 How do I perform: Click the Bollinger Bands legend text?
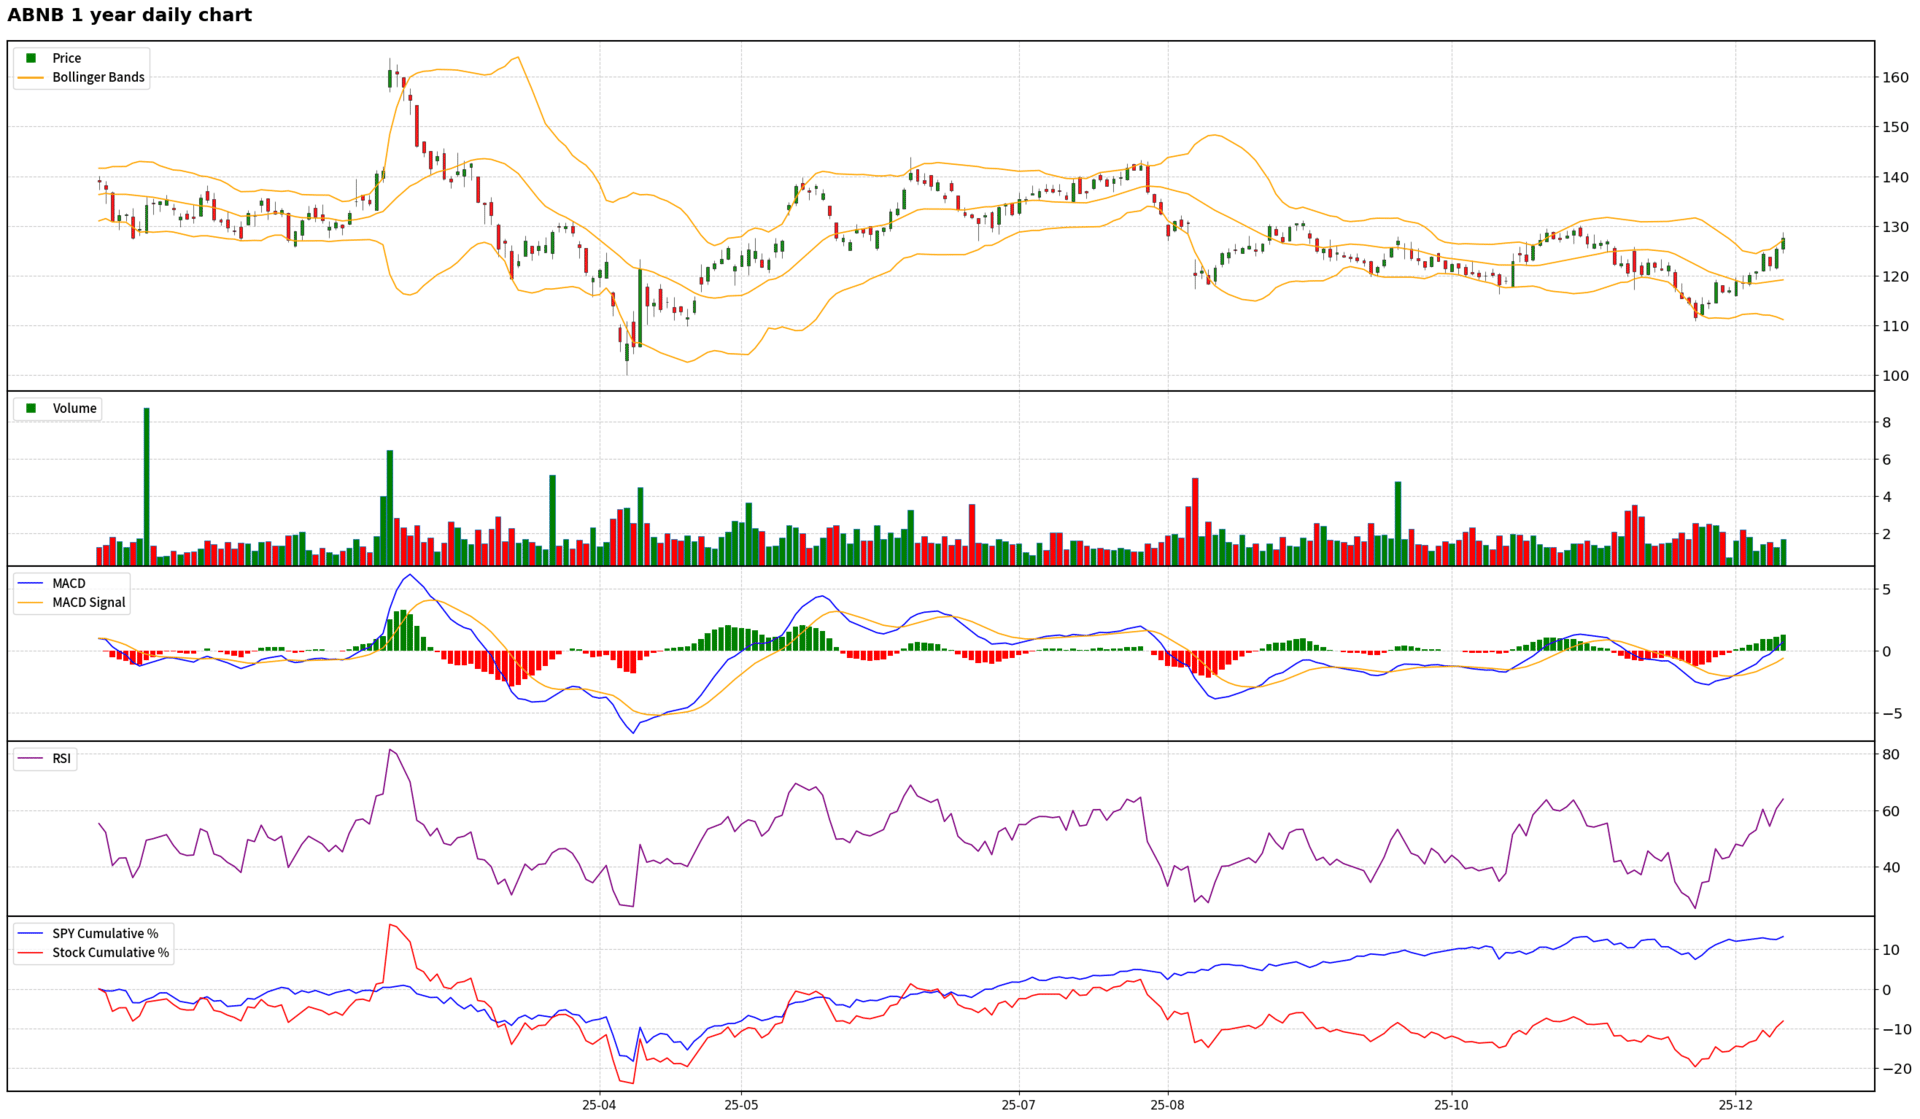pyautogui.click(x=98, y=77)
